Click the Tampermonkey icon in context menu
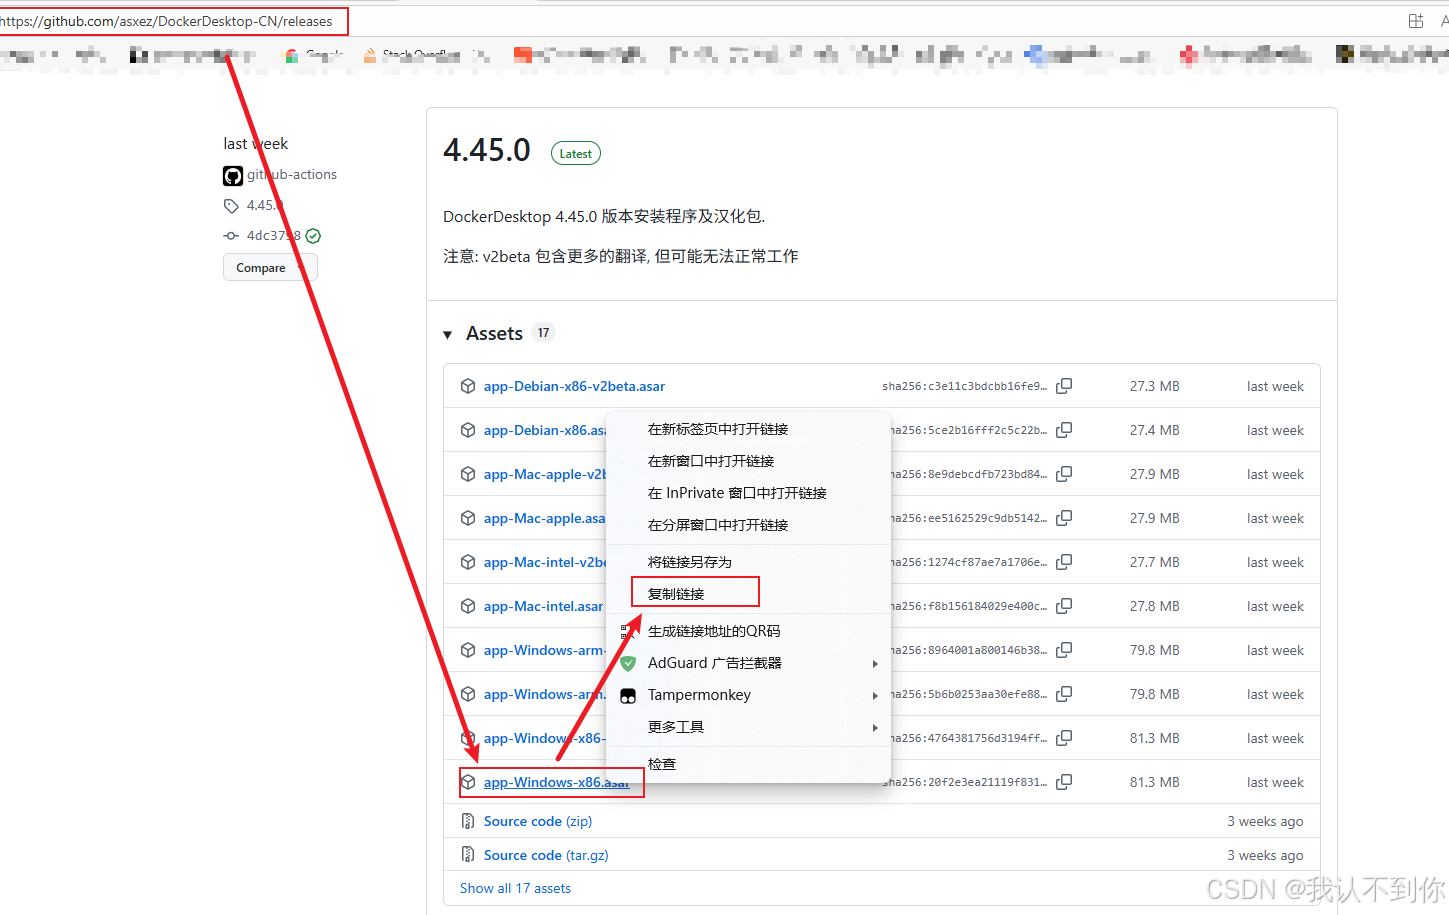The width and height of the screenshot is (1449, 915). [628, 695]
